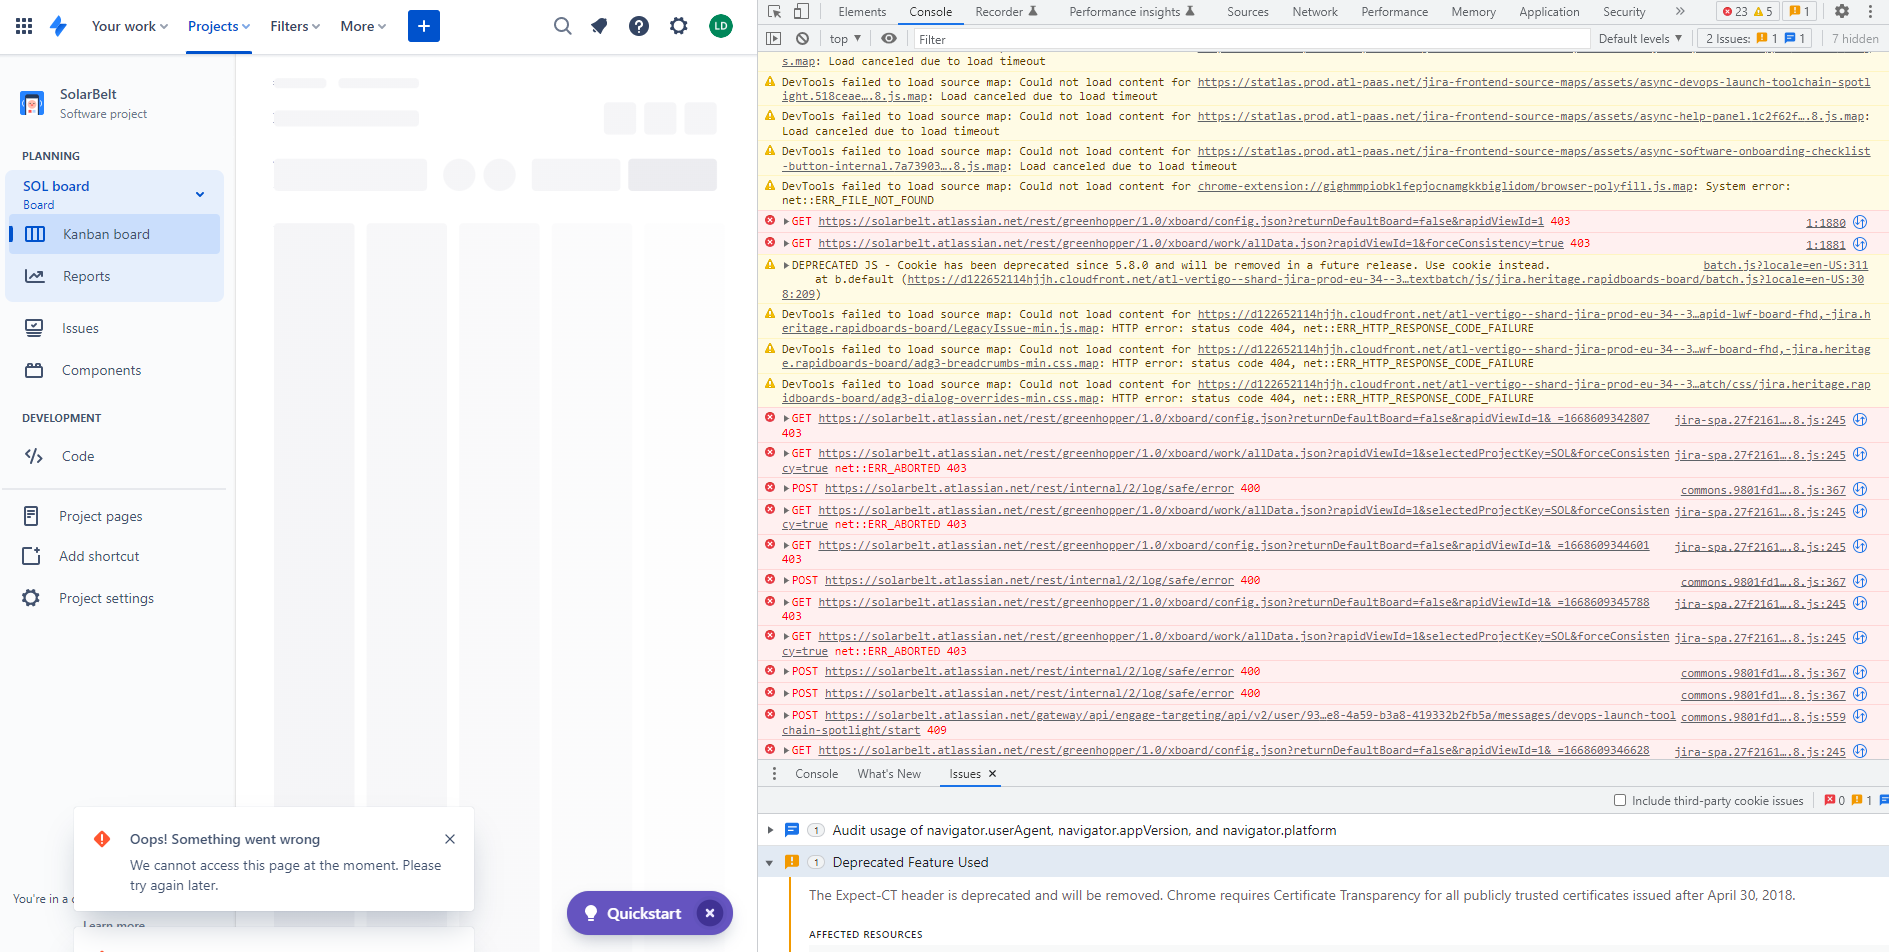Open the drawer three-dot menu beside Console
Viewport: 1889px width, 952px height.
pyautogui.click(x=774, y=774)
